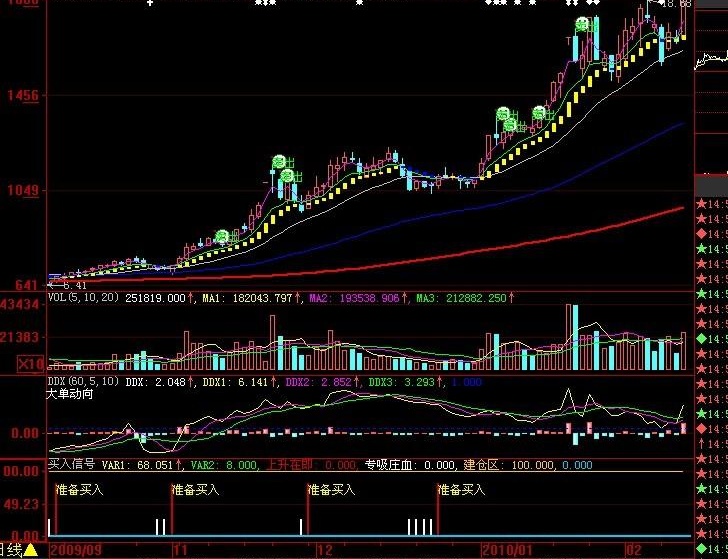Click the 1456 price axis label
The height and width of the screenshot is (559, 728).
point(23,96)
